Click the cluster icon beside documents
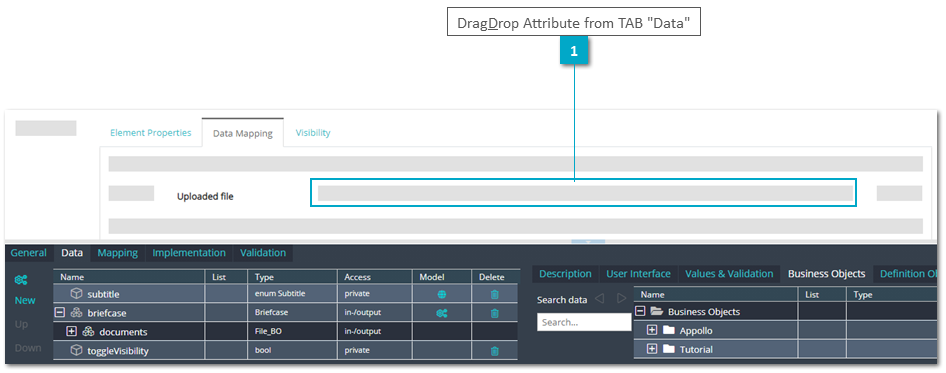Screen dimensions: 946x373 [x=88, y=331]
